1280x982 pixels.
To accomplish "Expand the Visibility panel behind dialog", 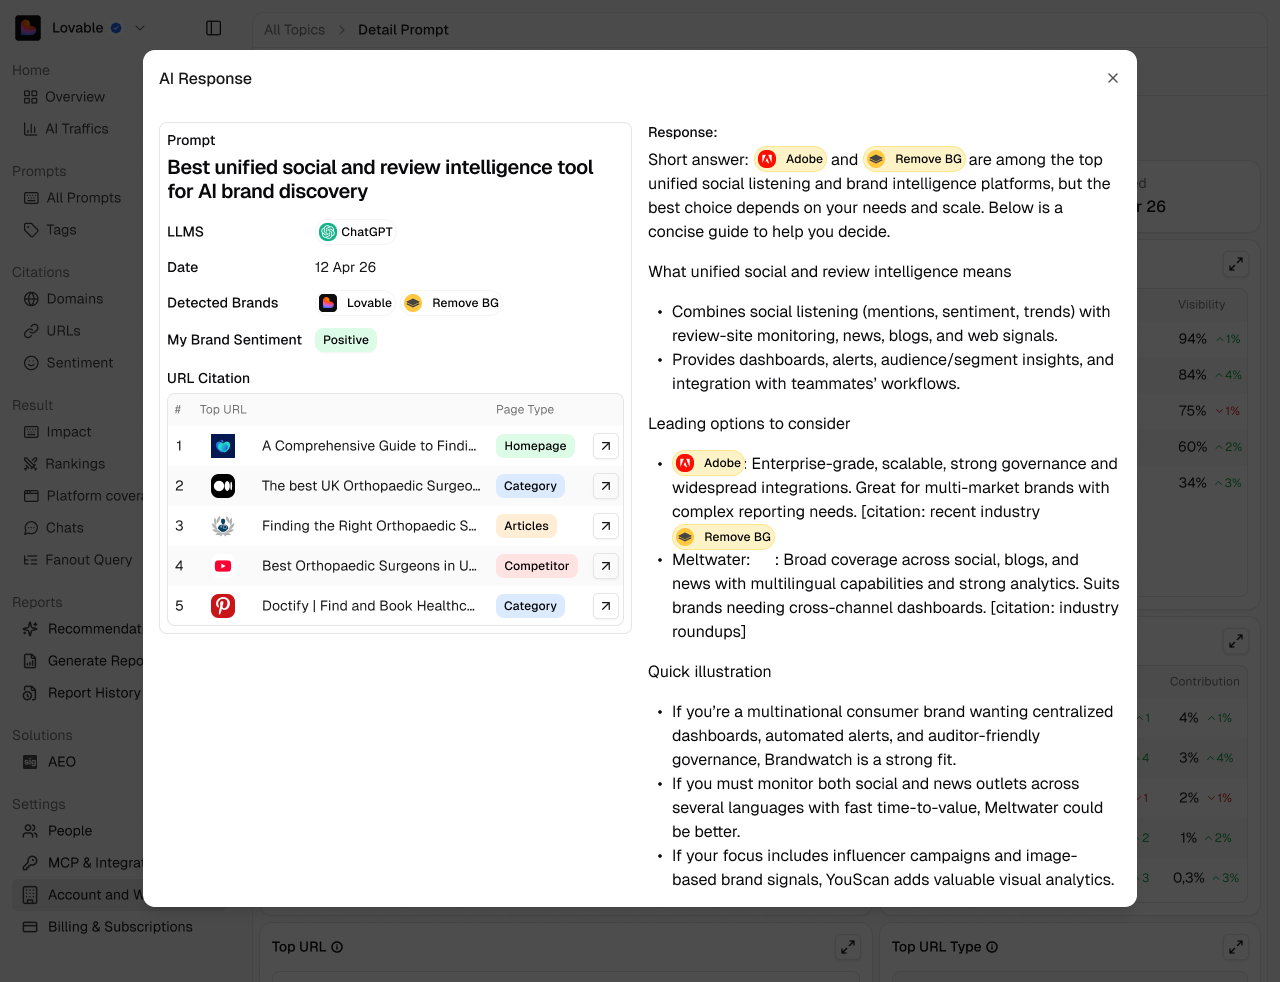I will click(x=1236, y=264).
